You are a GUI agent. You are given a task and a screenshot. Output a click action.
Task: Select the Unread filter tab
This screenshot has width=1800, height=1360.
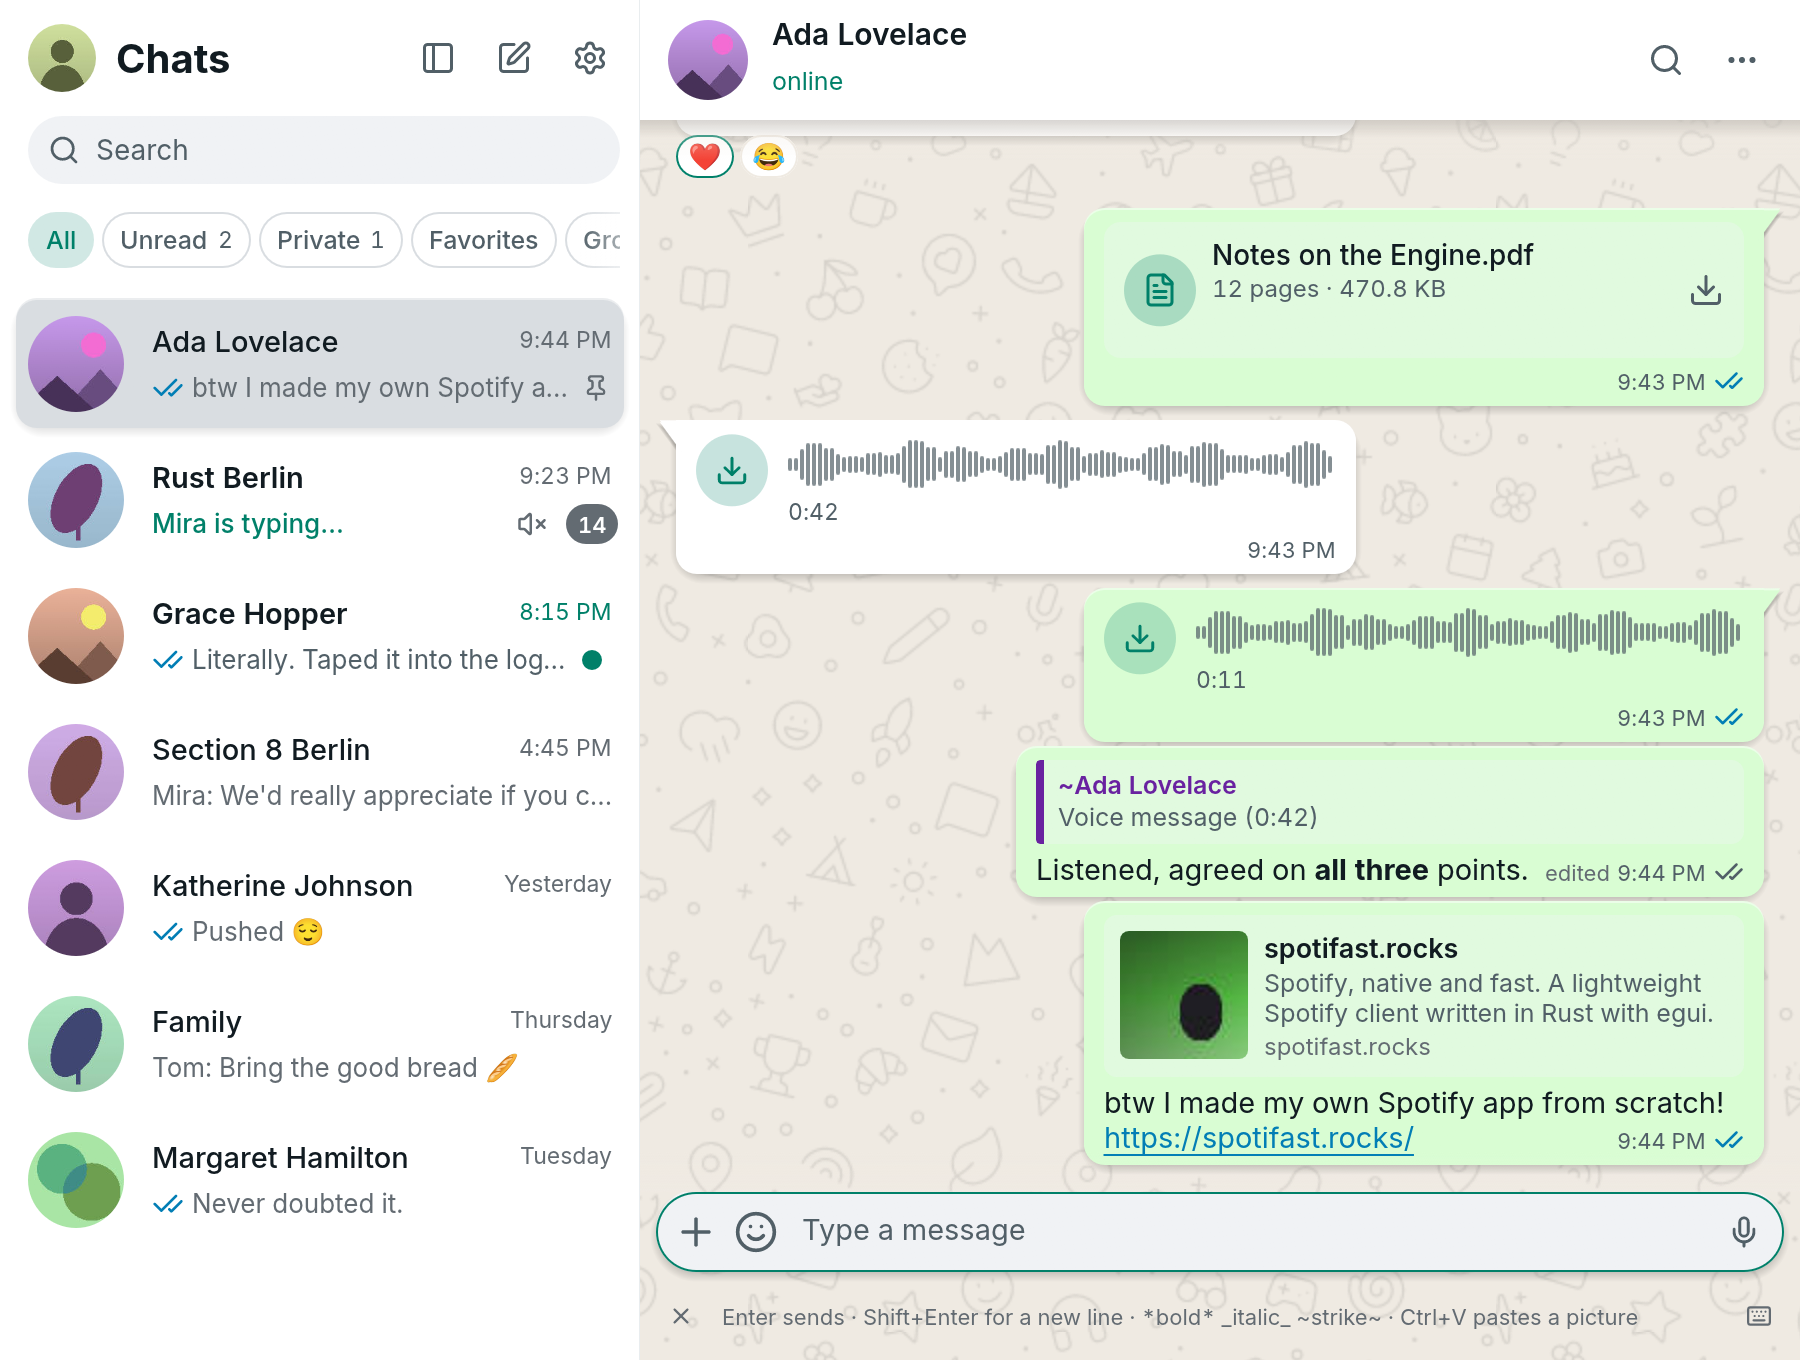click(176, 240)
